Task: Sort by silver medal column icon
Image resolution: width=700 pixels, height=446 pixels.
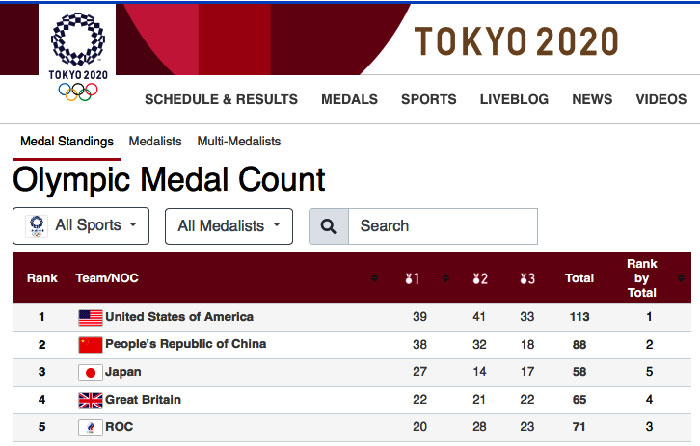Action: (480, 279)
